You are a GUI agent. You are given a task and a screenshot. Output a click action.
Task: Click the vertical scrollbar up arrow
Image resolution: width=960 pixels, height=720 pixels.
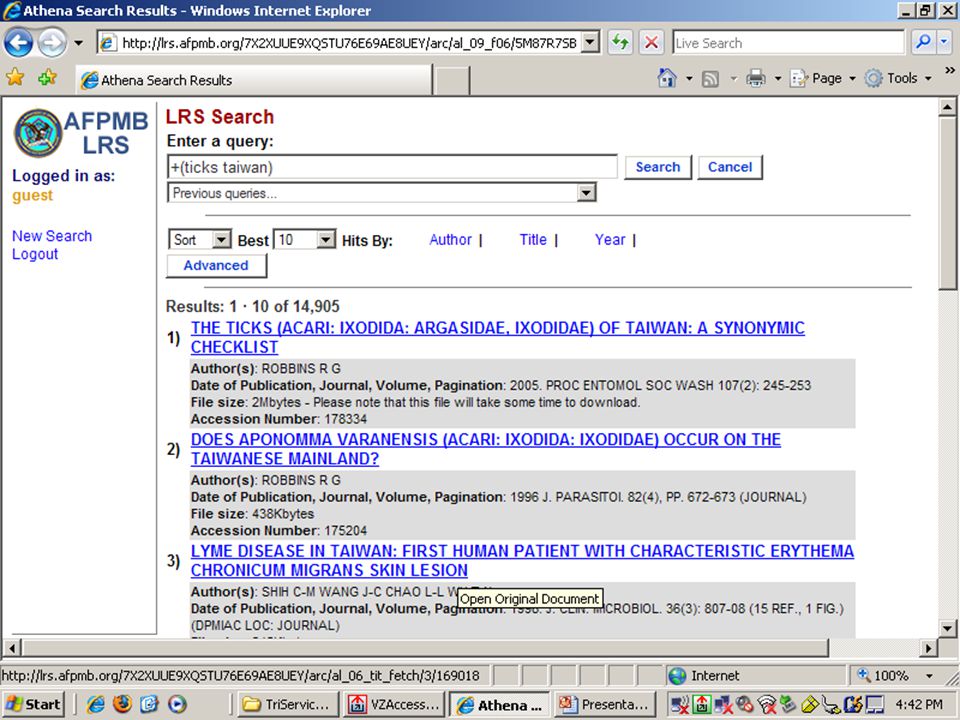click(x=947, y=107)
